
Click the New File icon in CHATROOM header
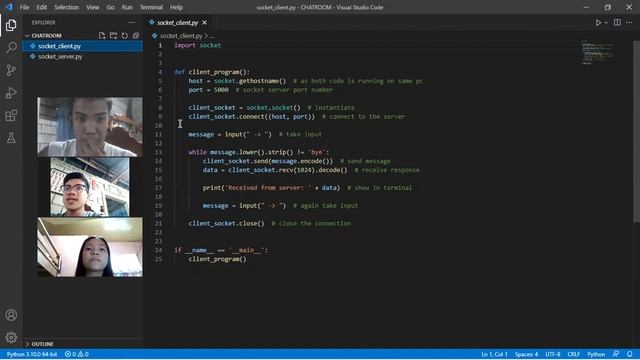click(x=102, y=36)
